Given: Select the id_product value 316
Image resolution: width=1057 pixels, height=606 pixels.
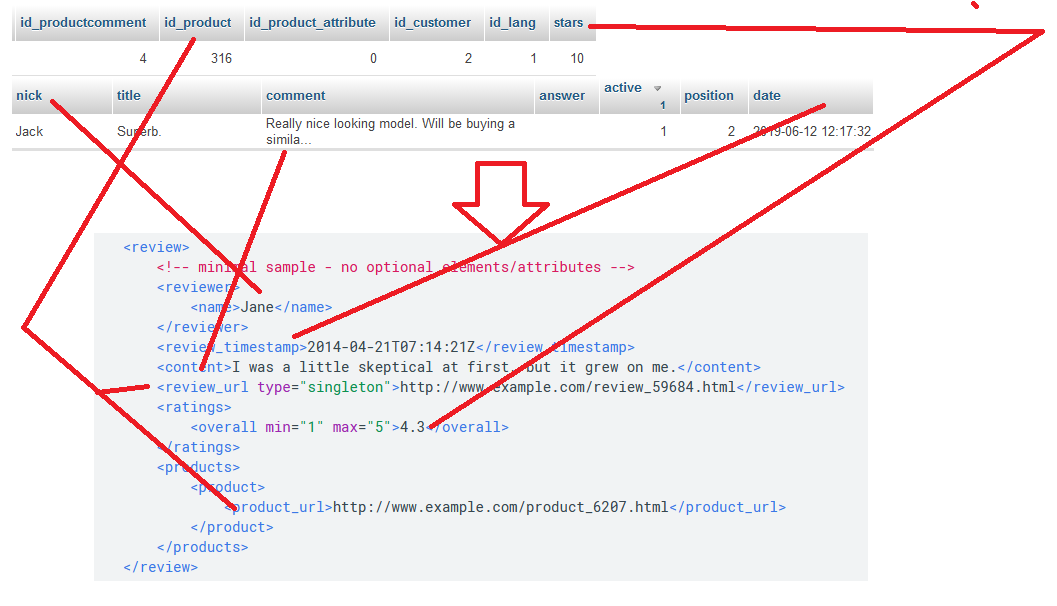Looking at the screenshot, I should click(x=221, y=59).
